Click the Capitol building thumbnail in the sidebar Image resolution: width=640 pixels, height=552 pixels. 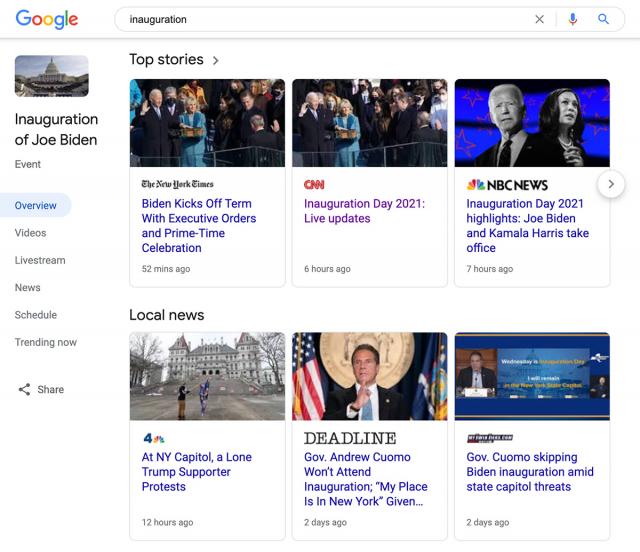coord(52,76)
